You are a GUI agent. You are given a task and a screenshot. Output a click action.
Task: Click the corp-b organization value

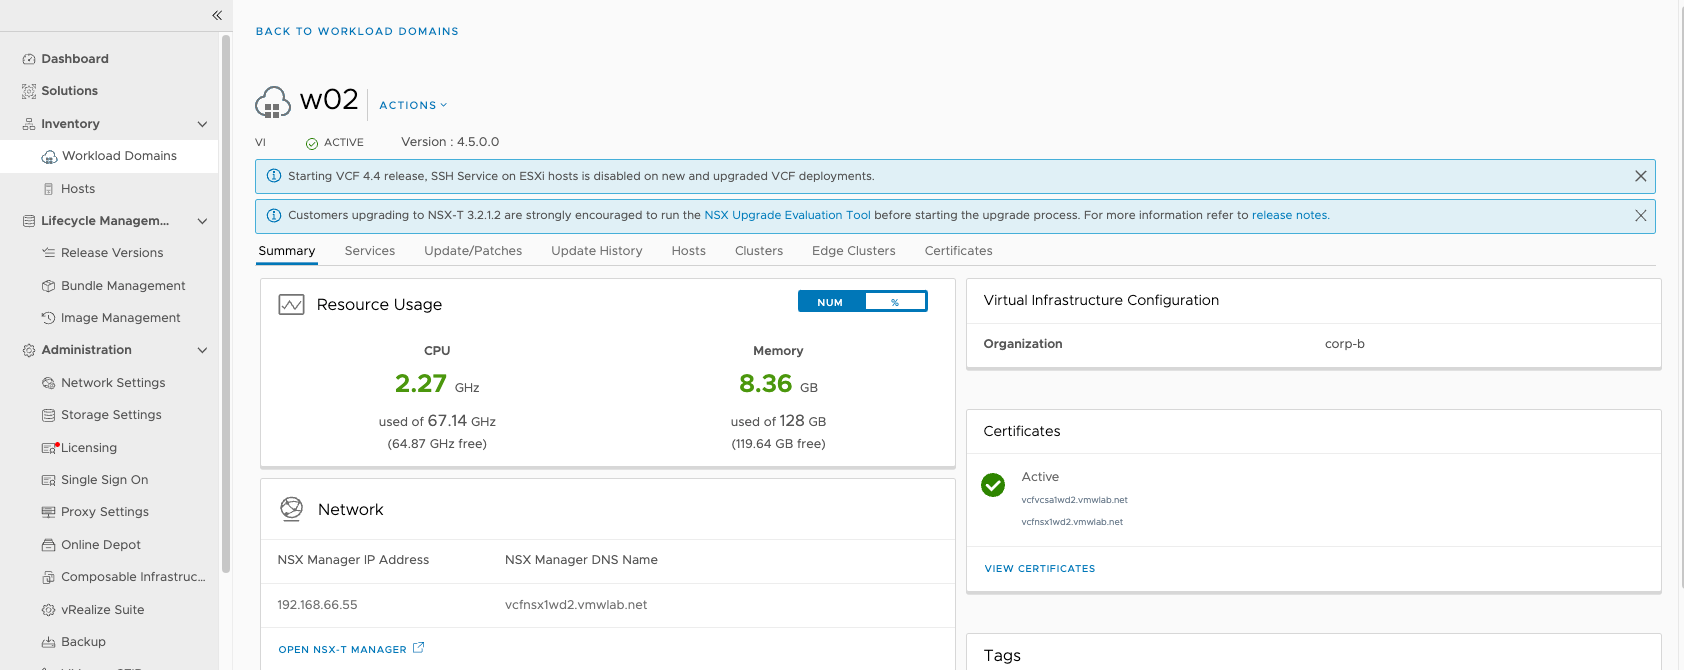click(1345, 344)
